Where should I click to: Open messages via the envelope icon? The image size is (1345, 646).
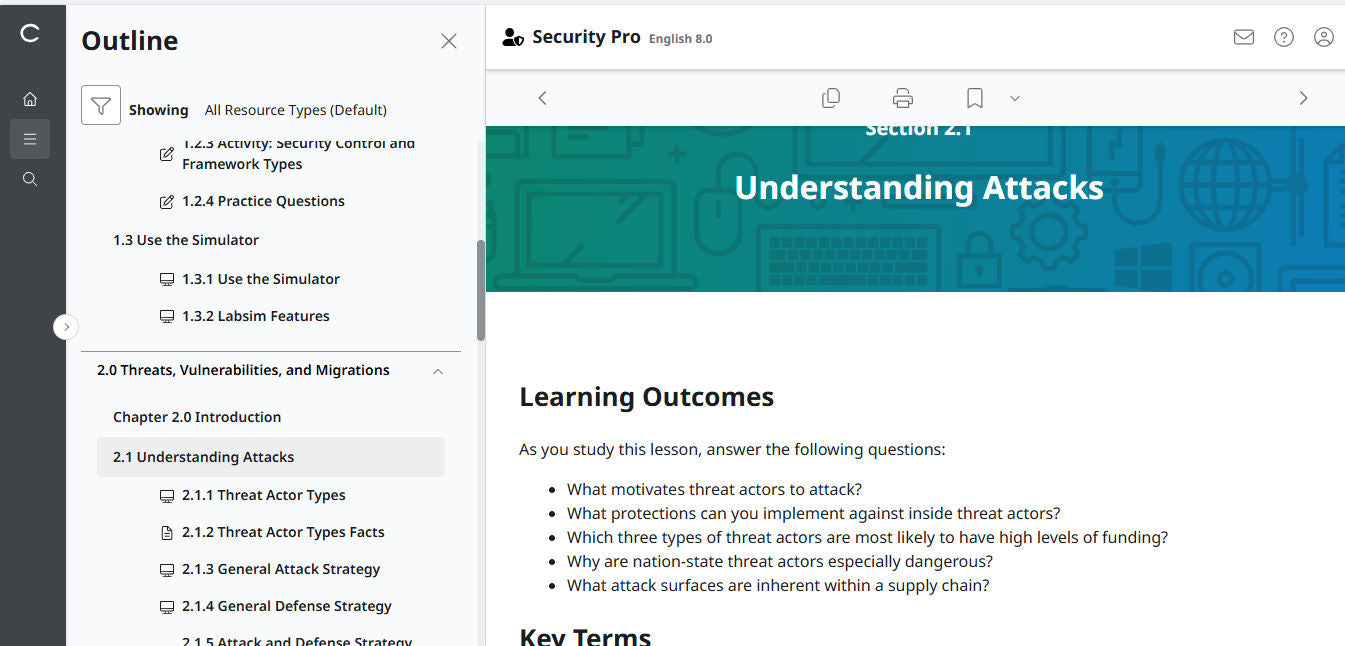(x=1243, y=37)
